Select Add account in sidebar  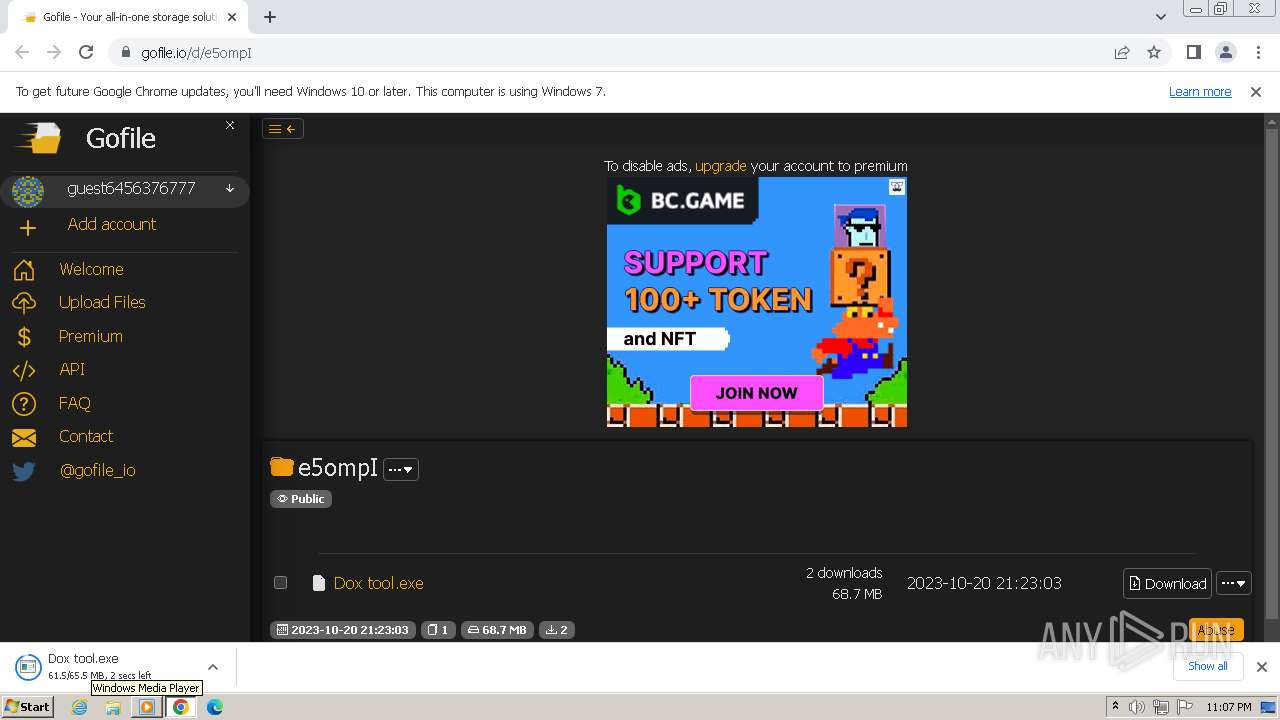coord(111,224)
